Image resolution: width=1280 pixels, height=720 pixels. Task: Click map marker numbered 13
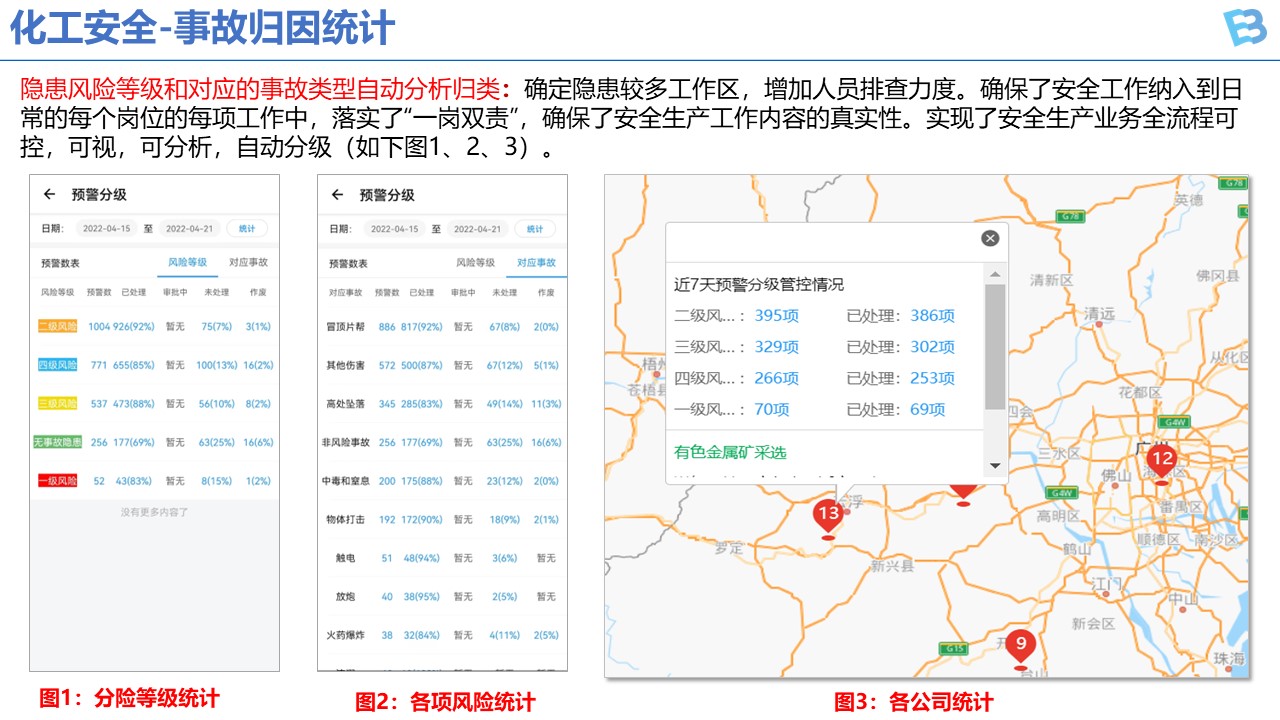point(828,515)
